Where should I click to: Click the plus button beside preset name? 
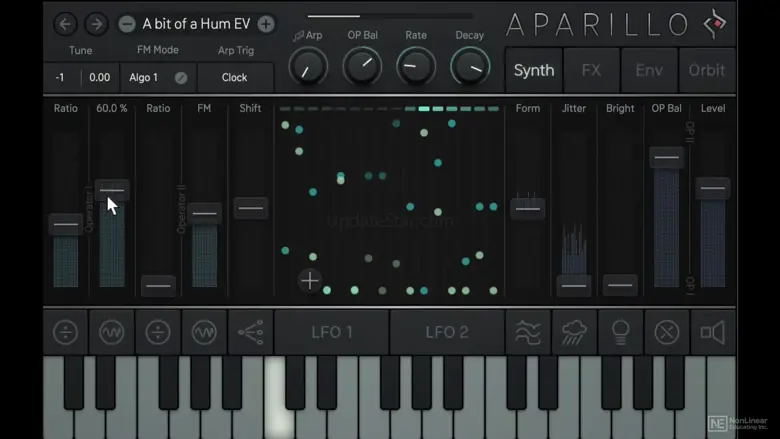tap(266, 24)
